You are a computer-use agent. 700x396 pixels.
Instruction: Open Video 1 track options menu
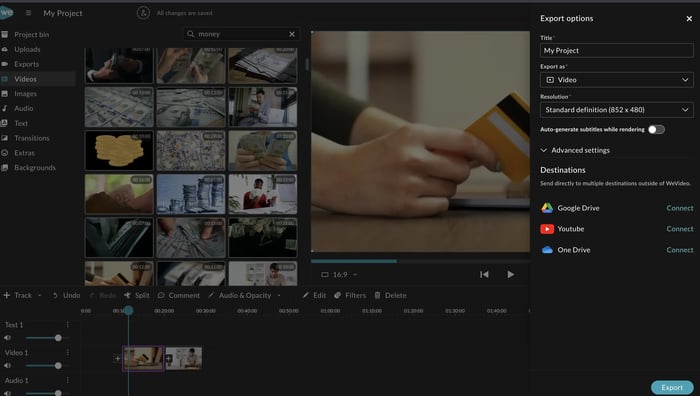pyautogui.click(x=67, y=352)
